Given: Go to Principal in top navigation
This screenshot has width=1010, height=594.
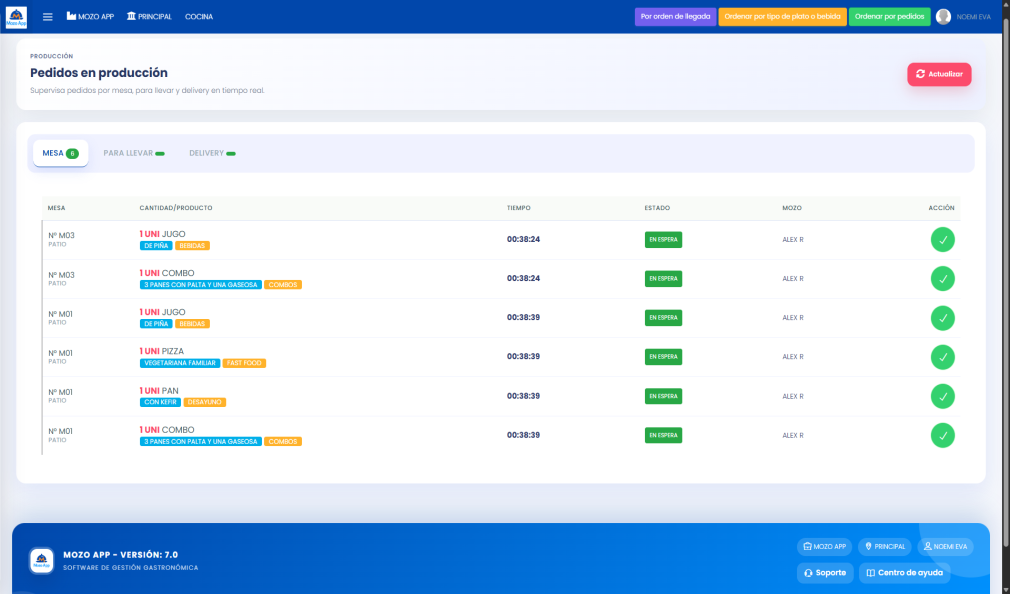Looking at the screenshot, I should tap(149, 17).
